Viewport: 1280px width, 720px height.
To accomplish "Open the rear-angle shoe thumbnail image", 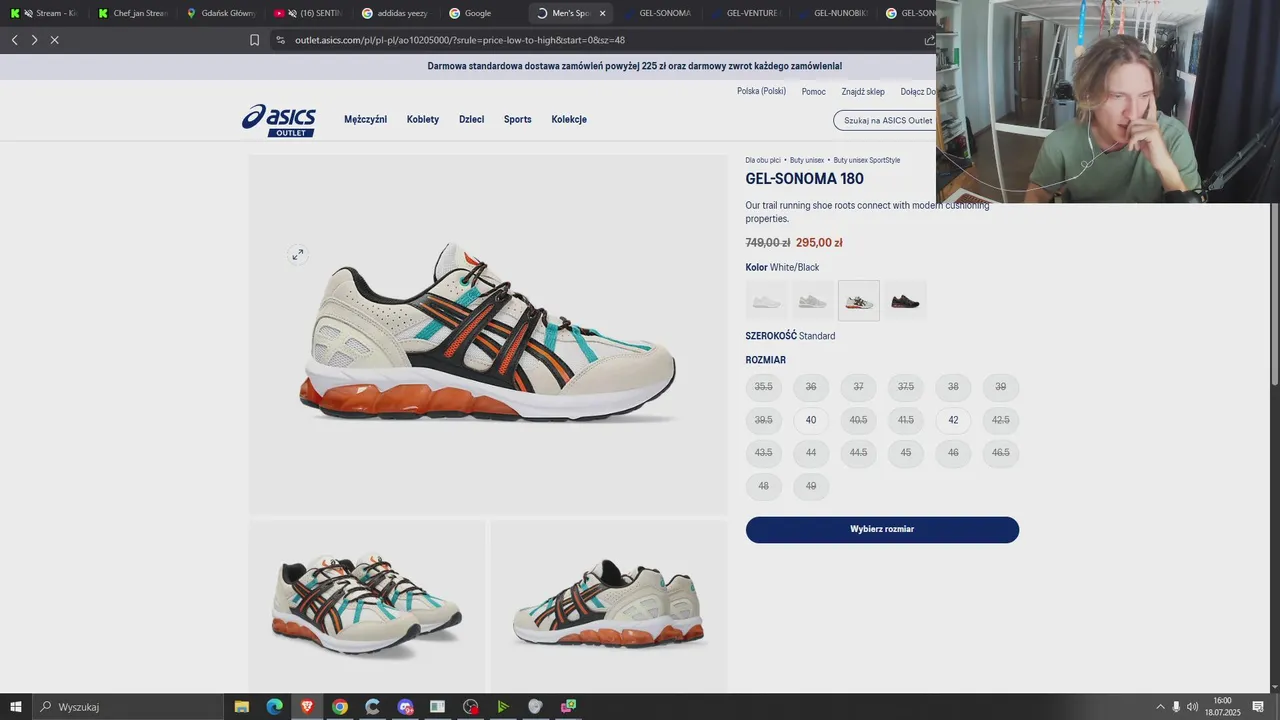I will click(x=609, y=606).
